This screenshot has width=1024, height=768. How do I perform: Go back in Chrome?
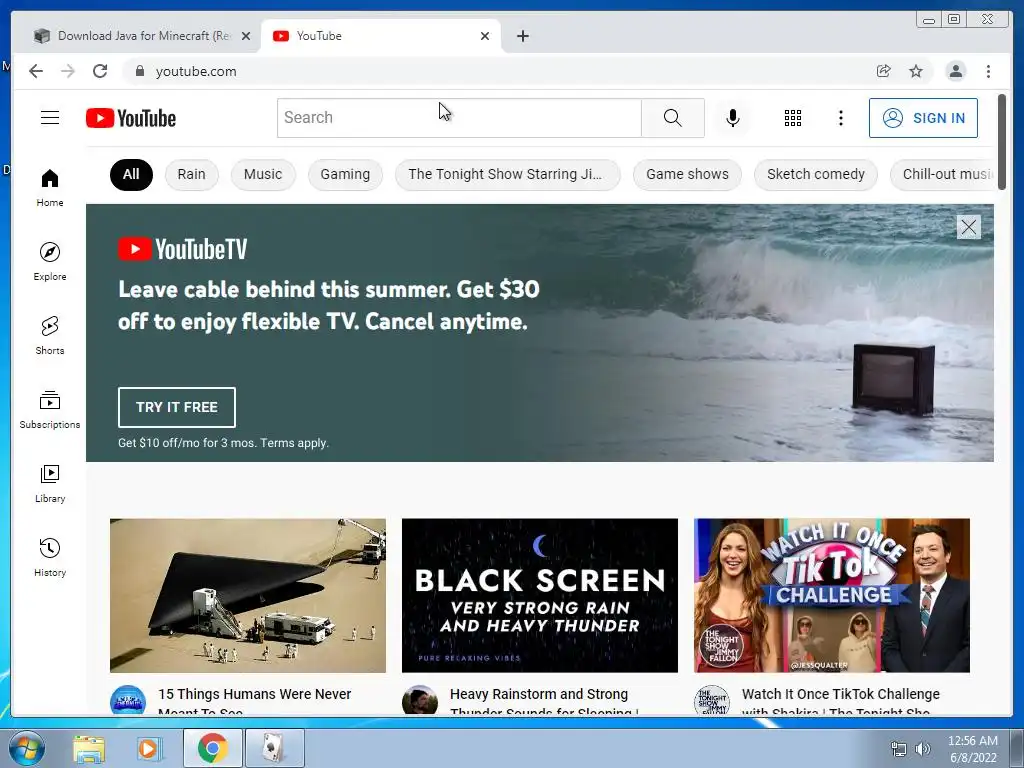(36, 71)
